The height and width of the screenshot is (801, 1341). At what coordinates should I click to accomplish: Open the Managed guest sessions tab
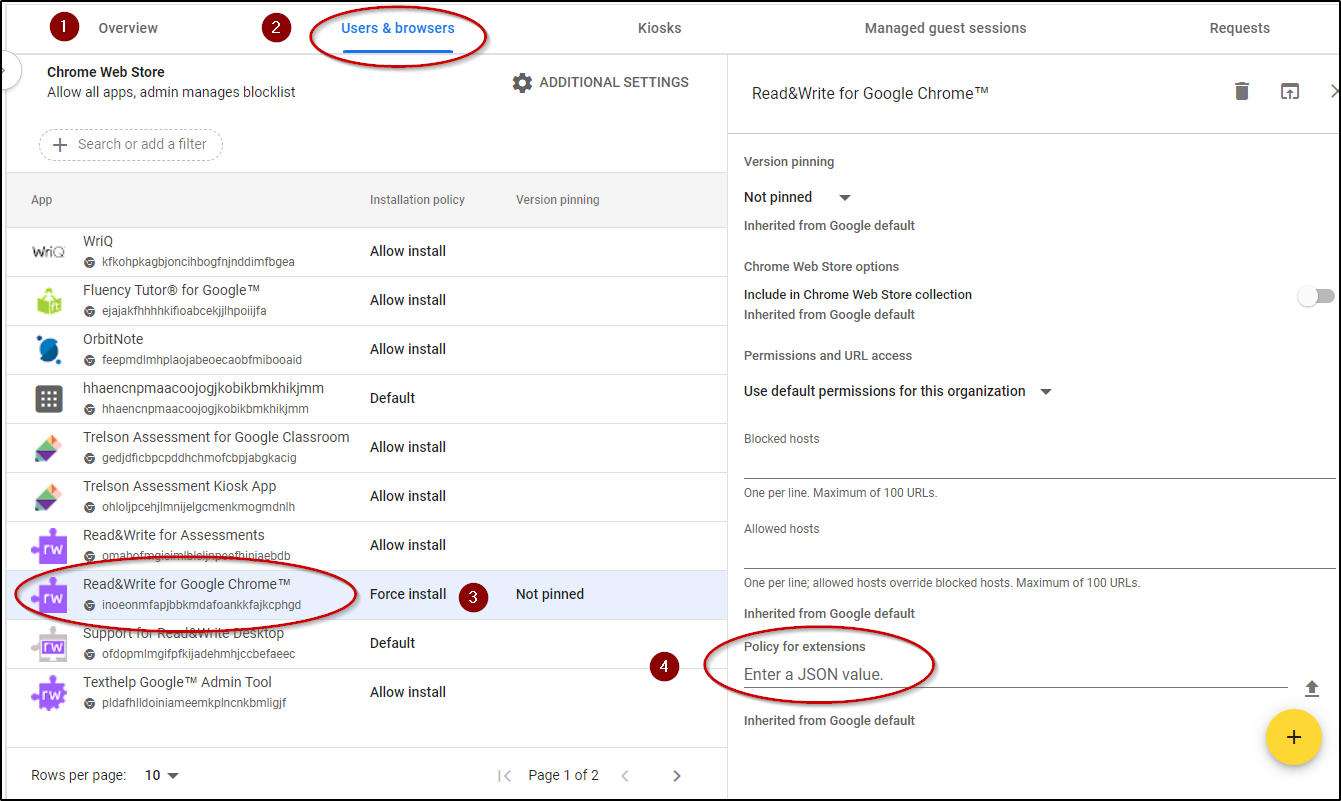(x=946, y=28)
